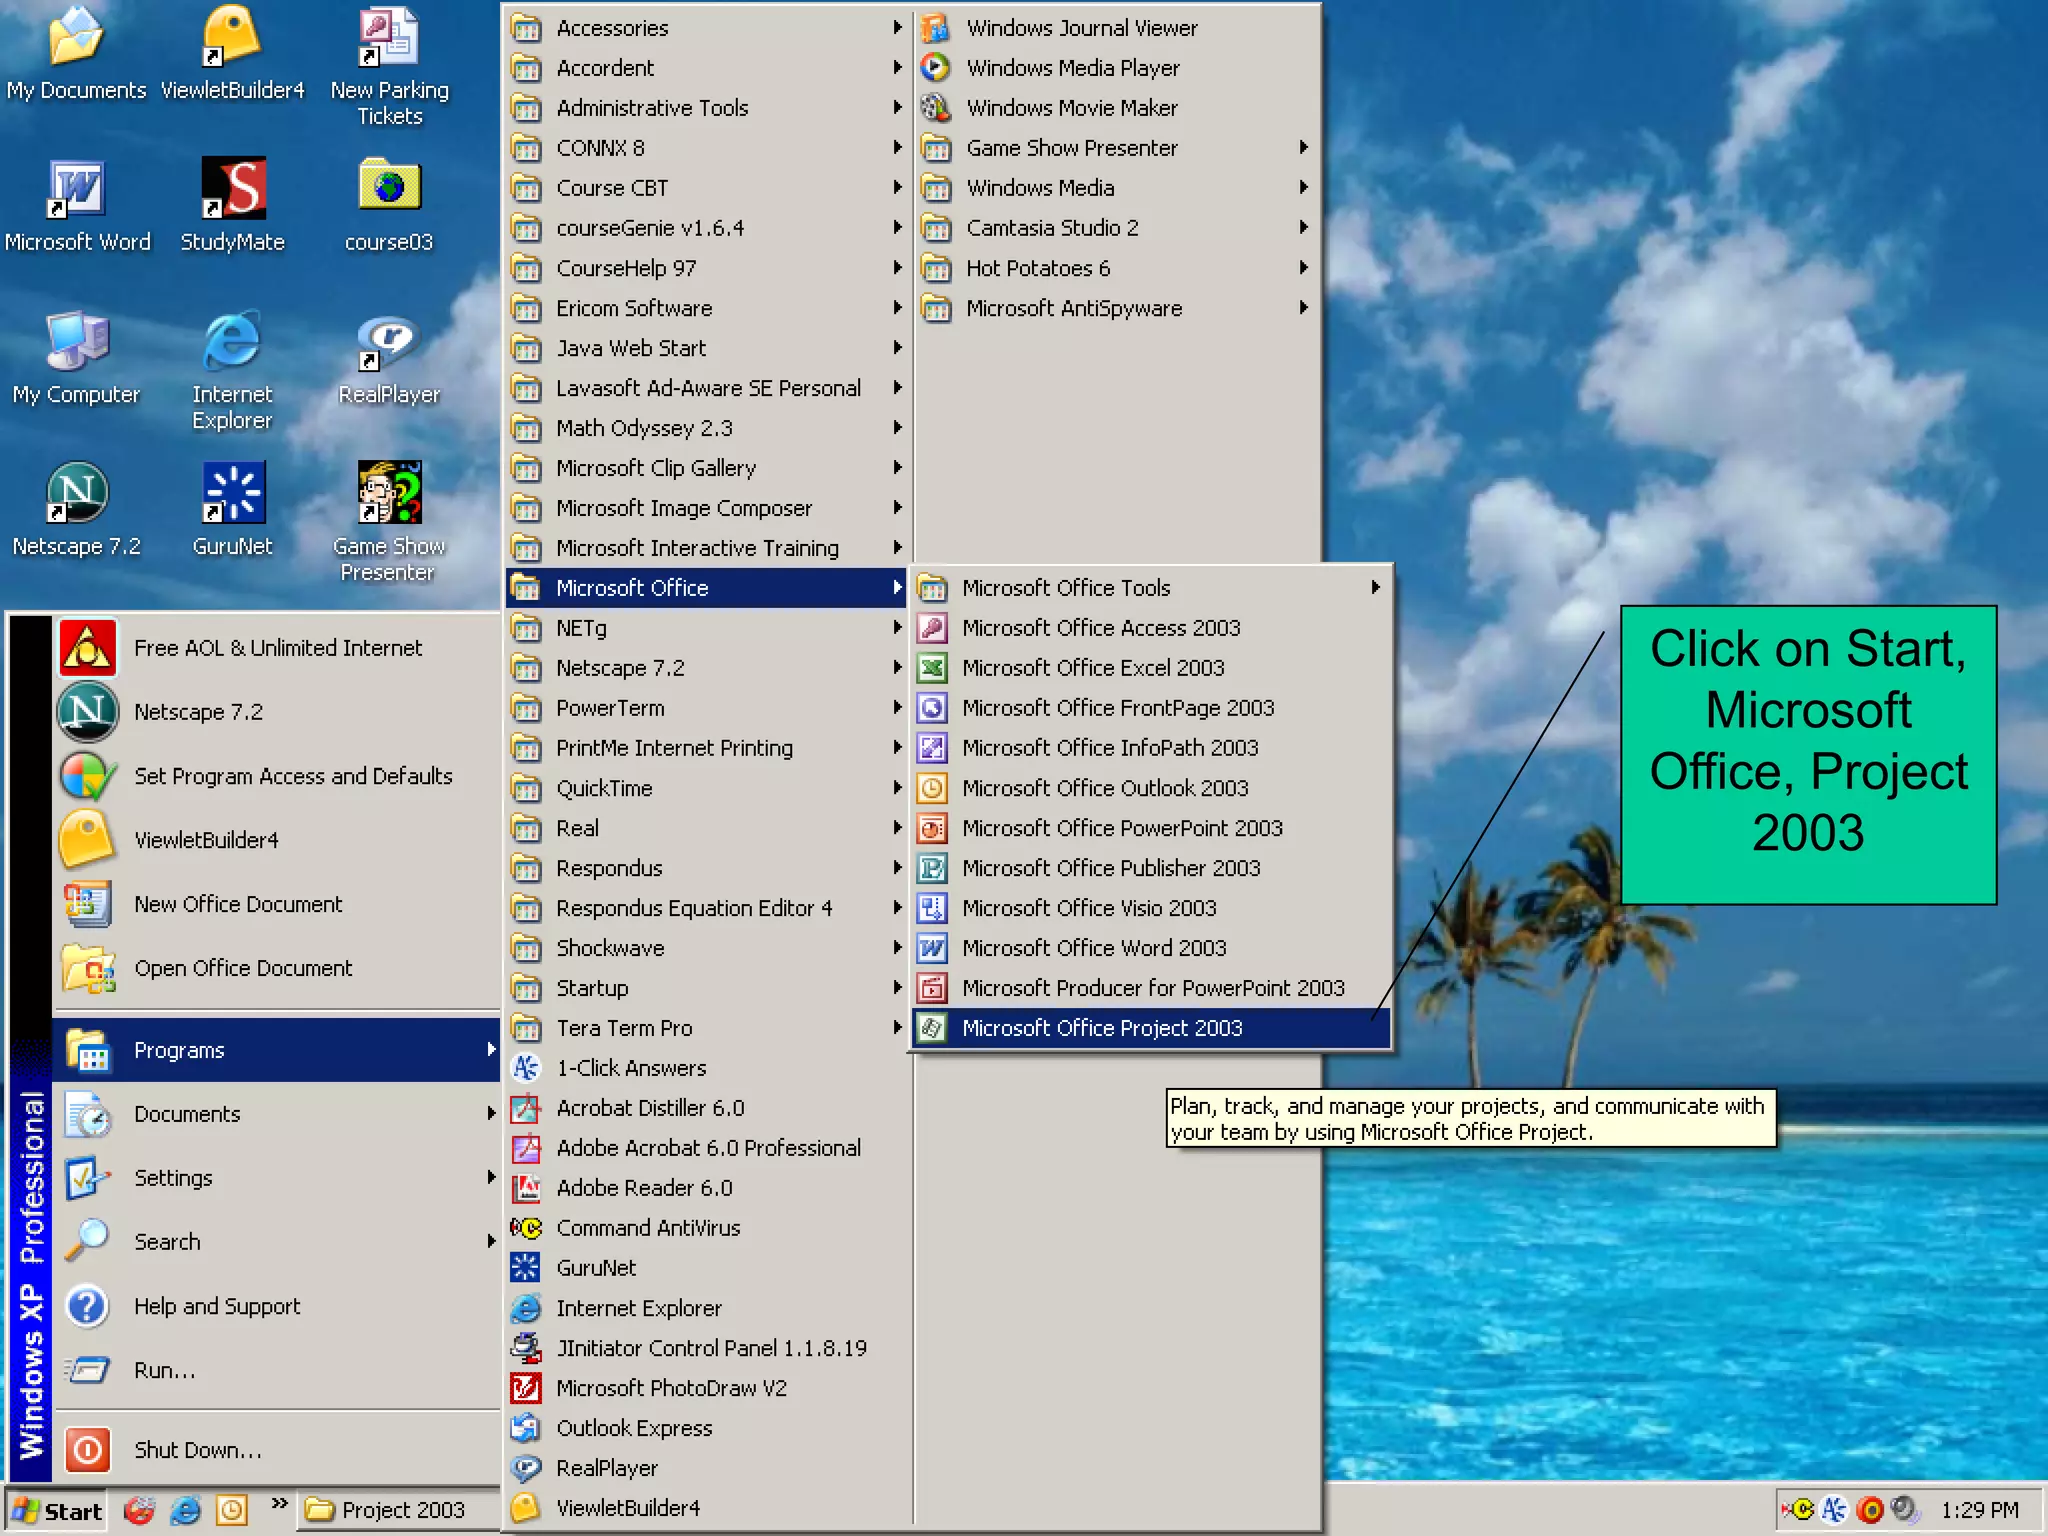Click New Office Document
The height and width of the screenshot is (1536, 2048).
pyautogui.click(x=278, y=904)
